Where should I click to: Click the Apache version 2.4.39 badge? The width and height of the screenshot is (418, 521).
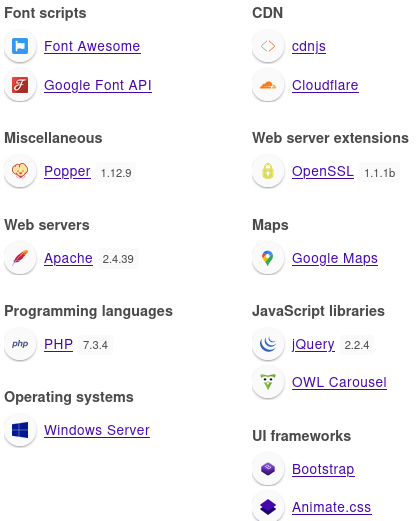[118, 259]
